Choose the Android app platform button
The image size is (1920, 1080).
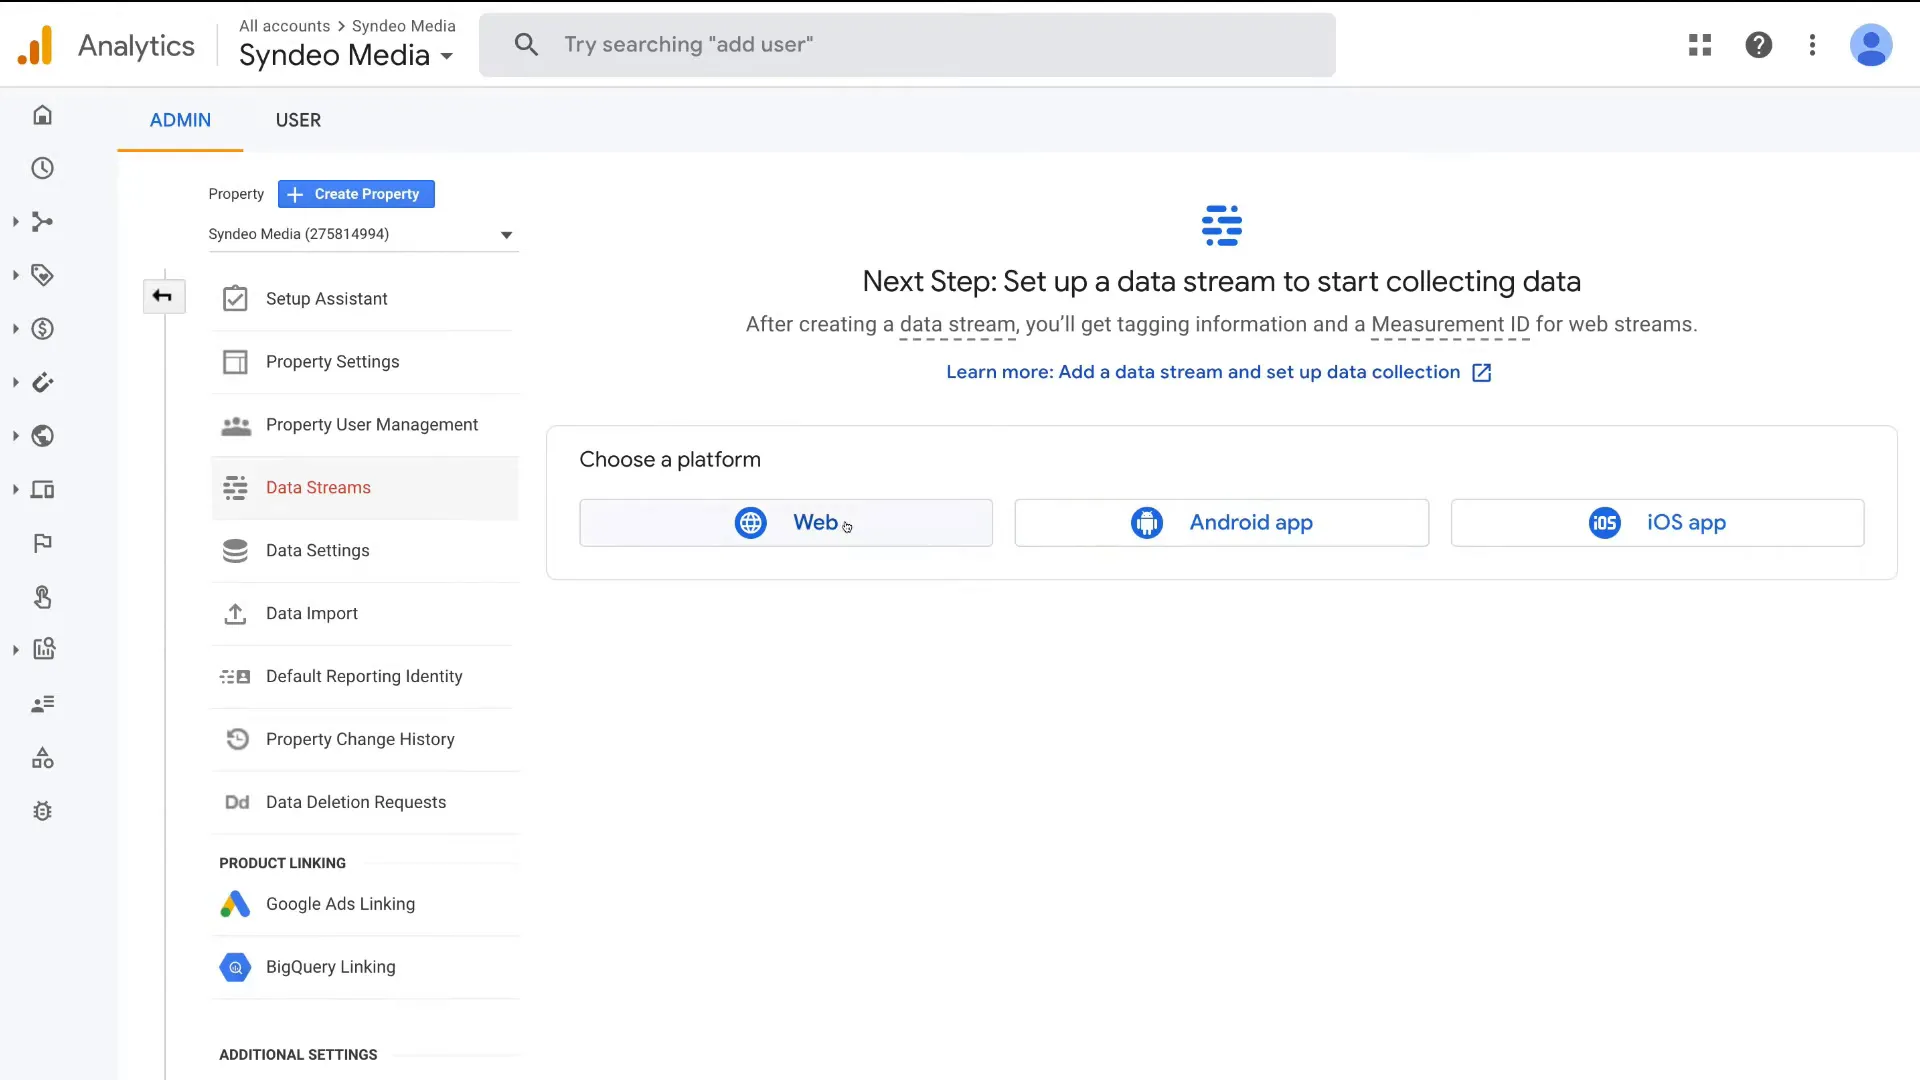click(1221, 523)
